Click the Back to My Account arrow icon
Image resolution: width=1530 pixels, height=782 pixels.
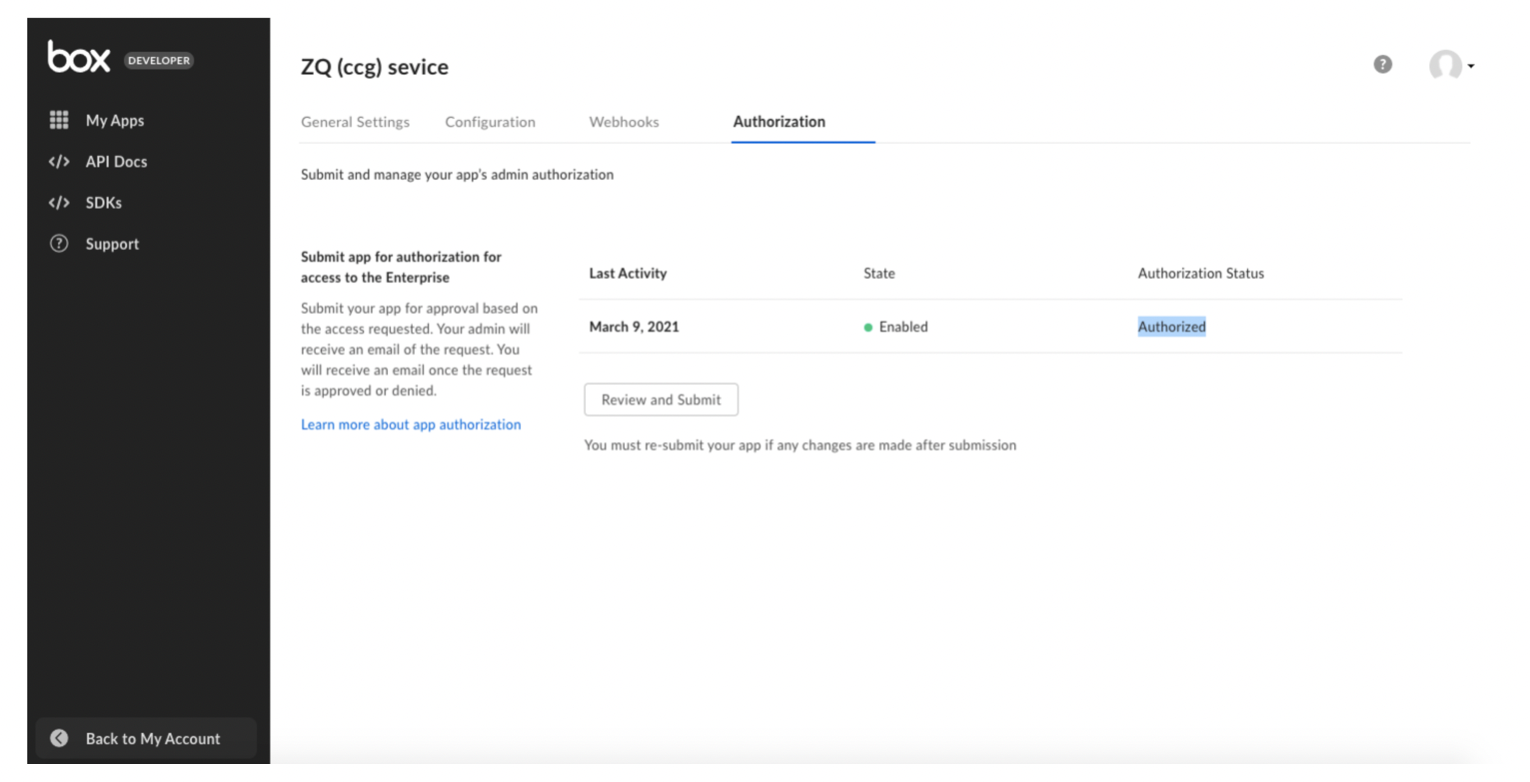point(59,738)
